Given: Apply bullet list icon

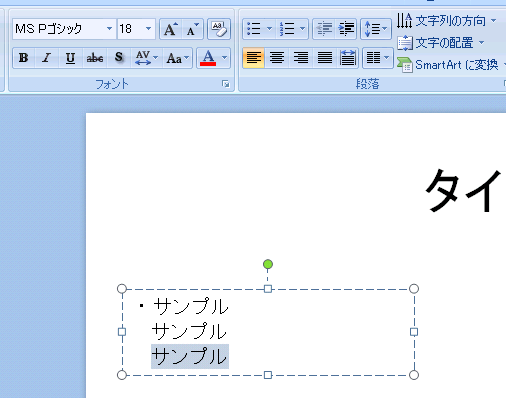Looking at the screenshot, I should (254, 29).
